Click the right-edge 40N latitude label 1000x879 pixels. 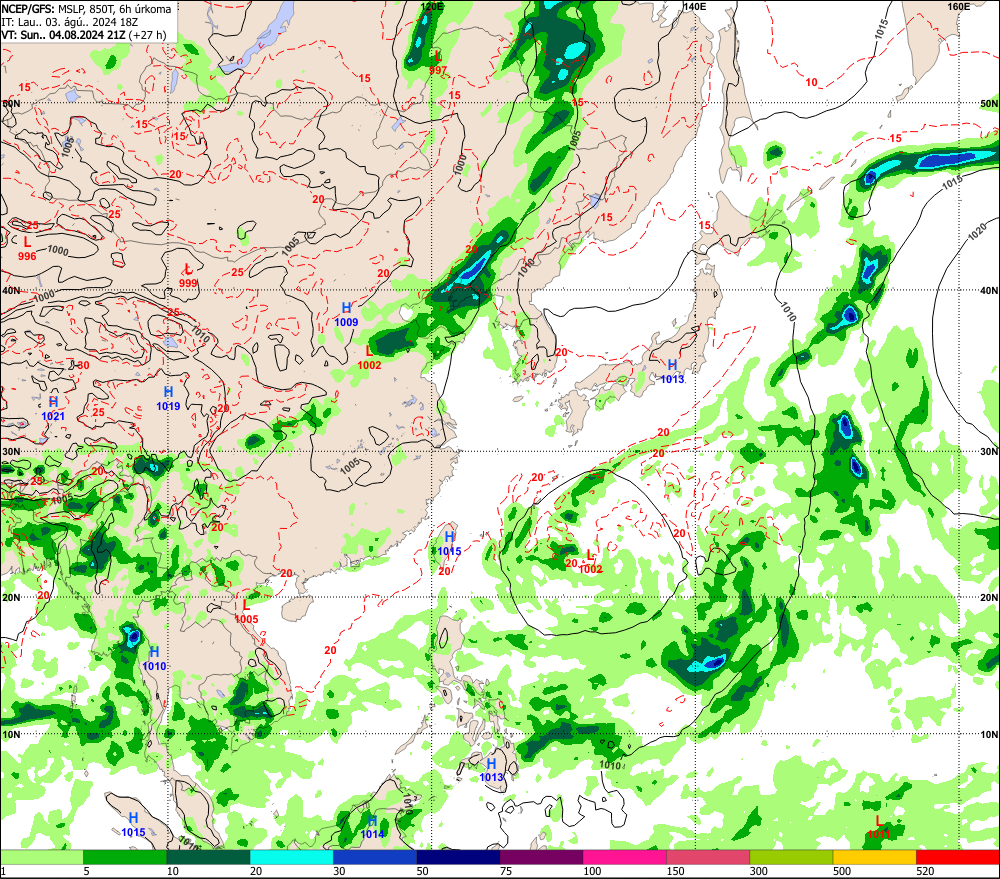coord(989,290)
